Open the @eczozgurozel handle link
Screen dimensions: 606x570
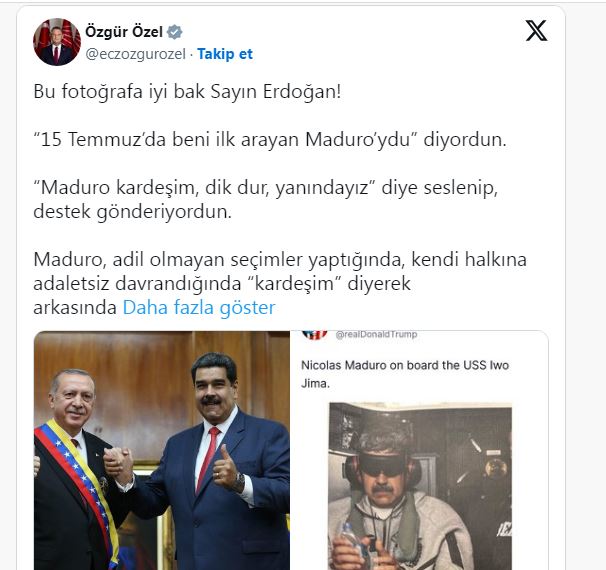click(x=135, y=54)
